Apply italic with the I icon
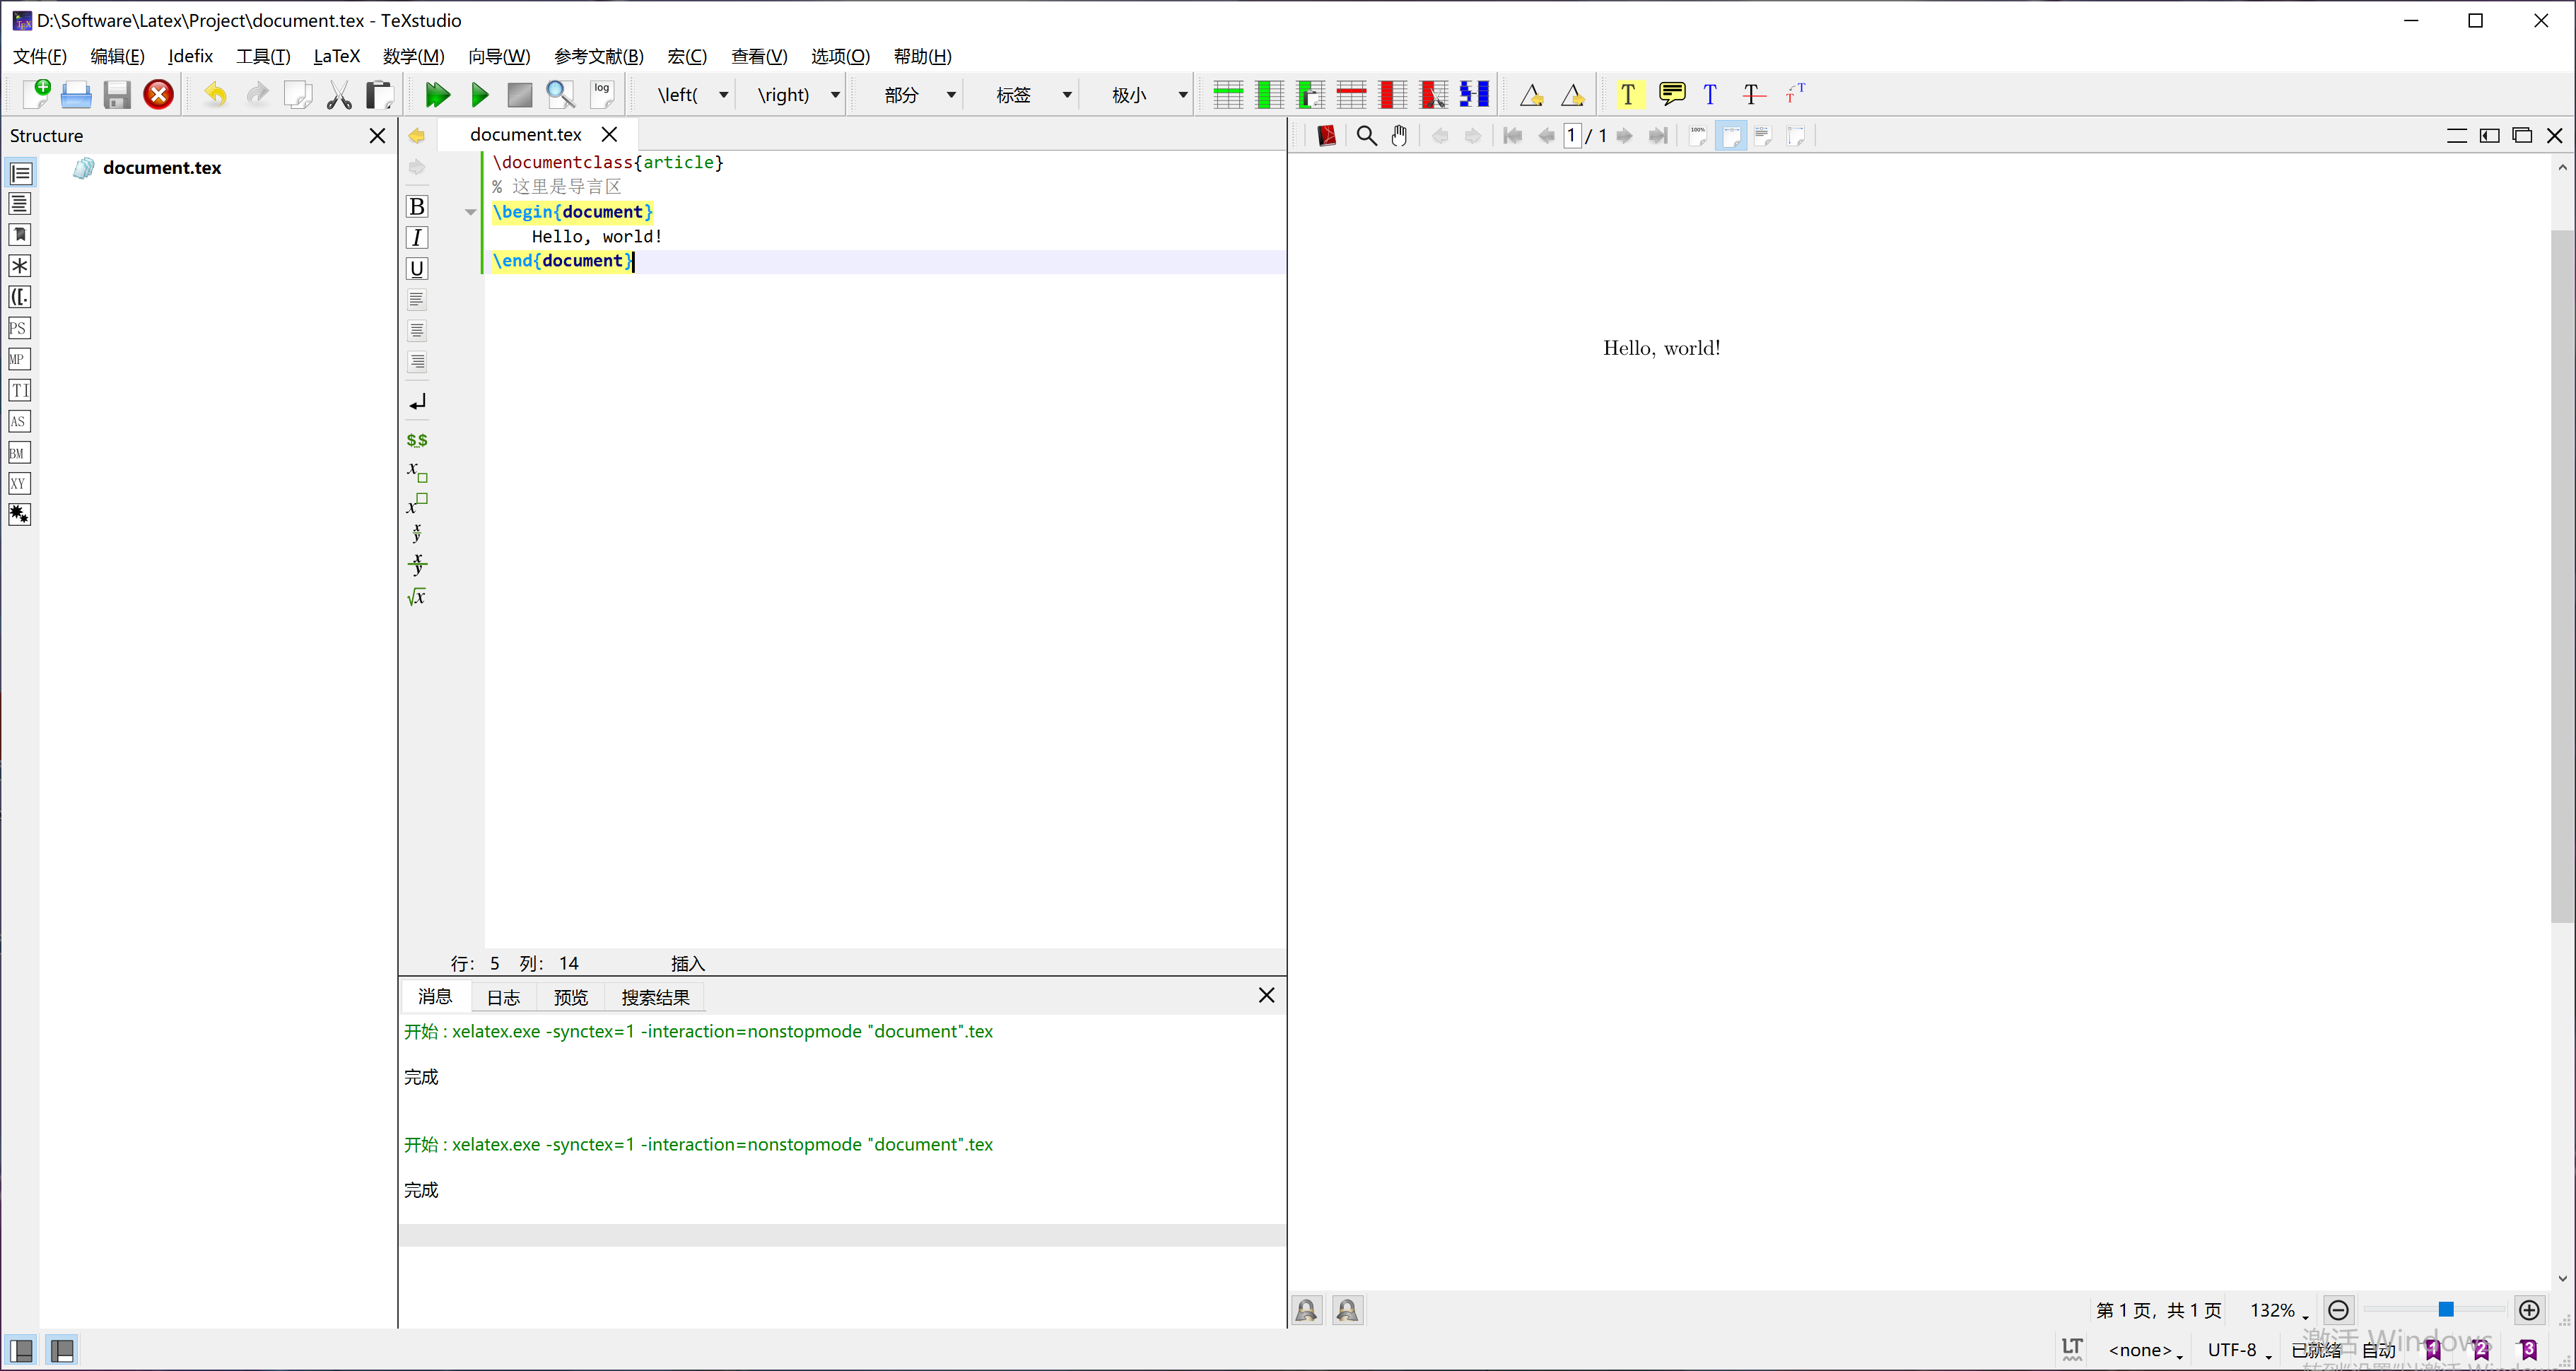The width and height of the screenshot is (2576, 1371). pos(417,238)
